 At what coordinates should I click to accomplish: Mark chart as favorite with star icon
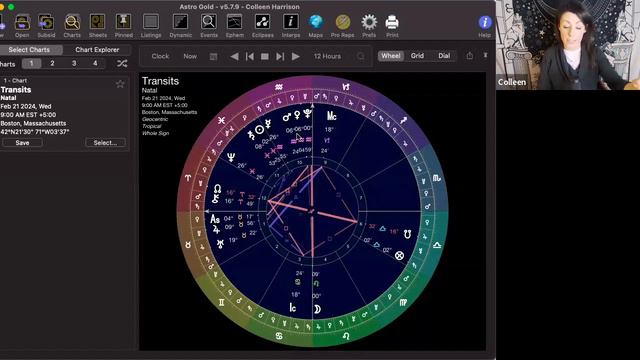coord(120,84)
